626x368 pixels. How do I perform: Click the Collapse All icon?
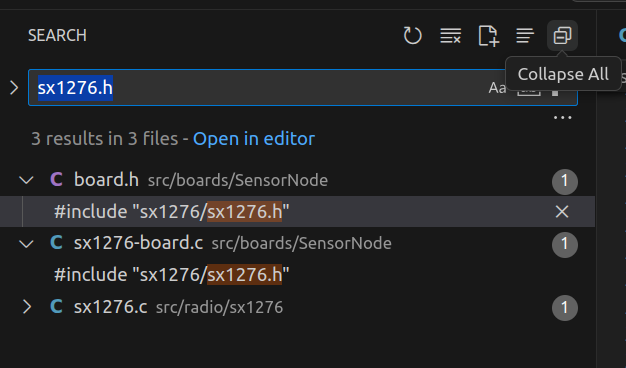click(x=562, y=36)
